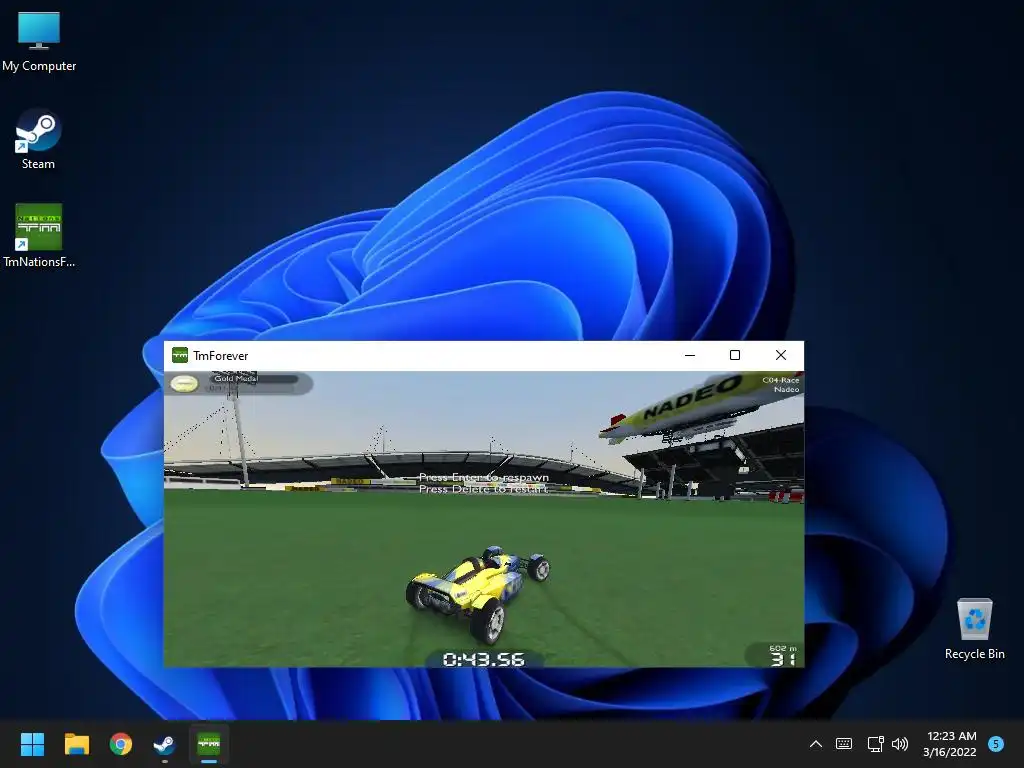Open the My Computer desktop icon
The height and width of the screenshot is (768, 1024).
[39, 42]
